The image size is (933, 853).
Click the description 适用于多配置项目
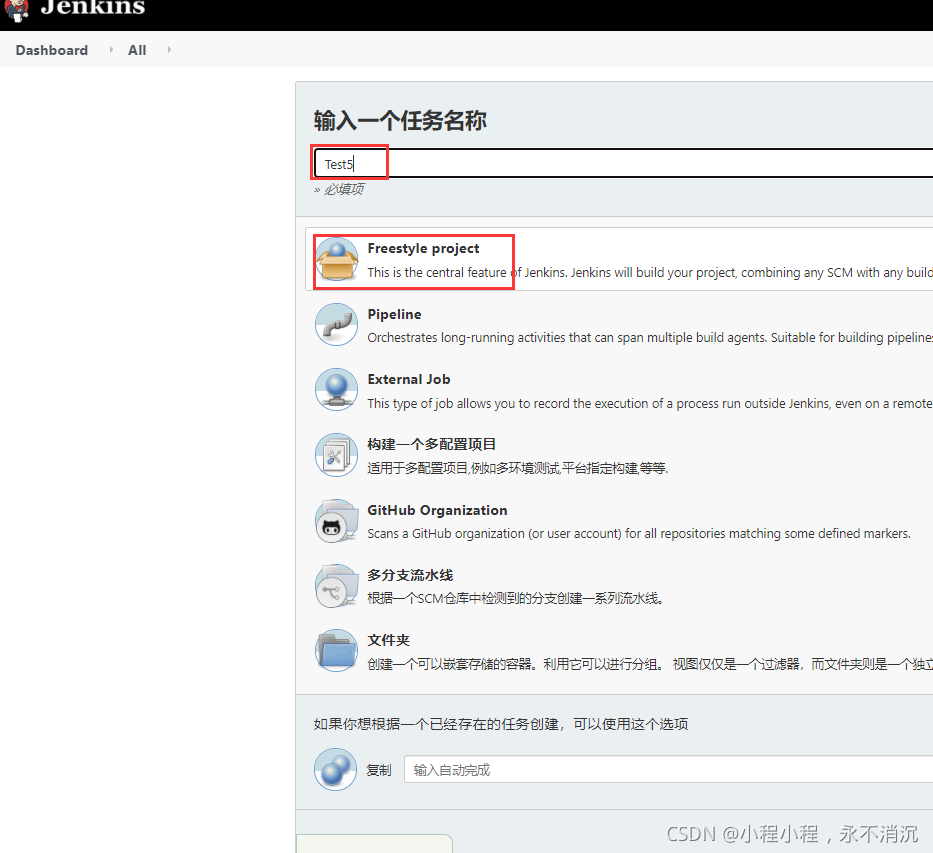tap(517, 468)
